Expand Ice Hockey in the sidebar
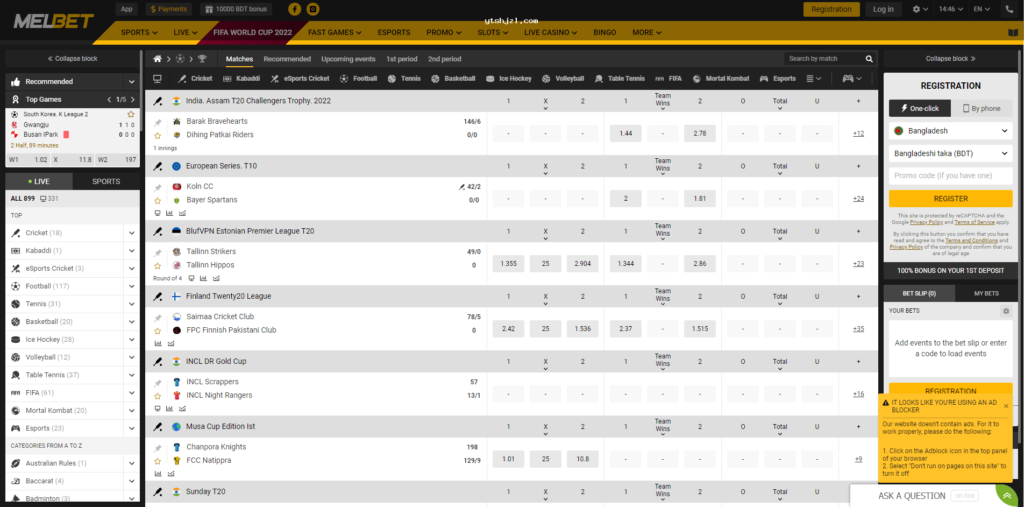 tap(132, 340)
